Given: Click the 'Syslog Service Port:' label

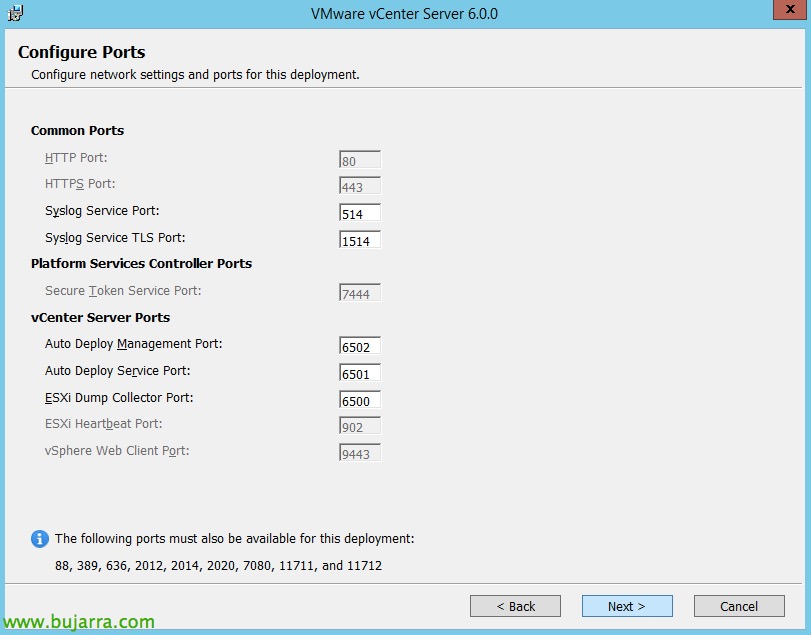Looking at the screenshot, I should [x=102, y=211].
